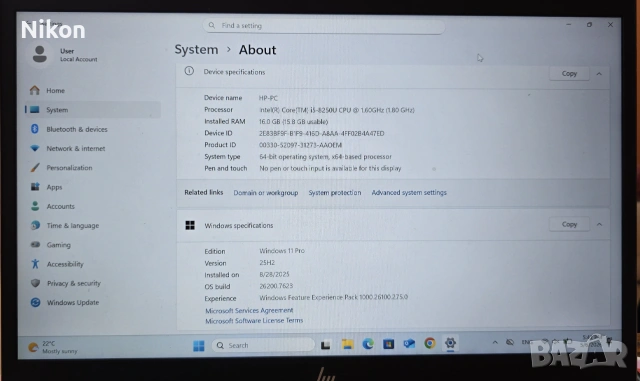
Task: Launch Microsoft Edge from taskbar
Action: (x=368, y=344)
